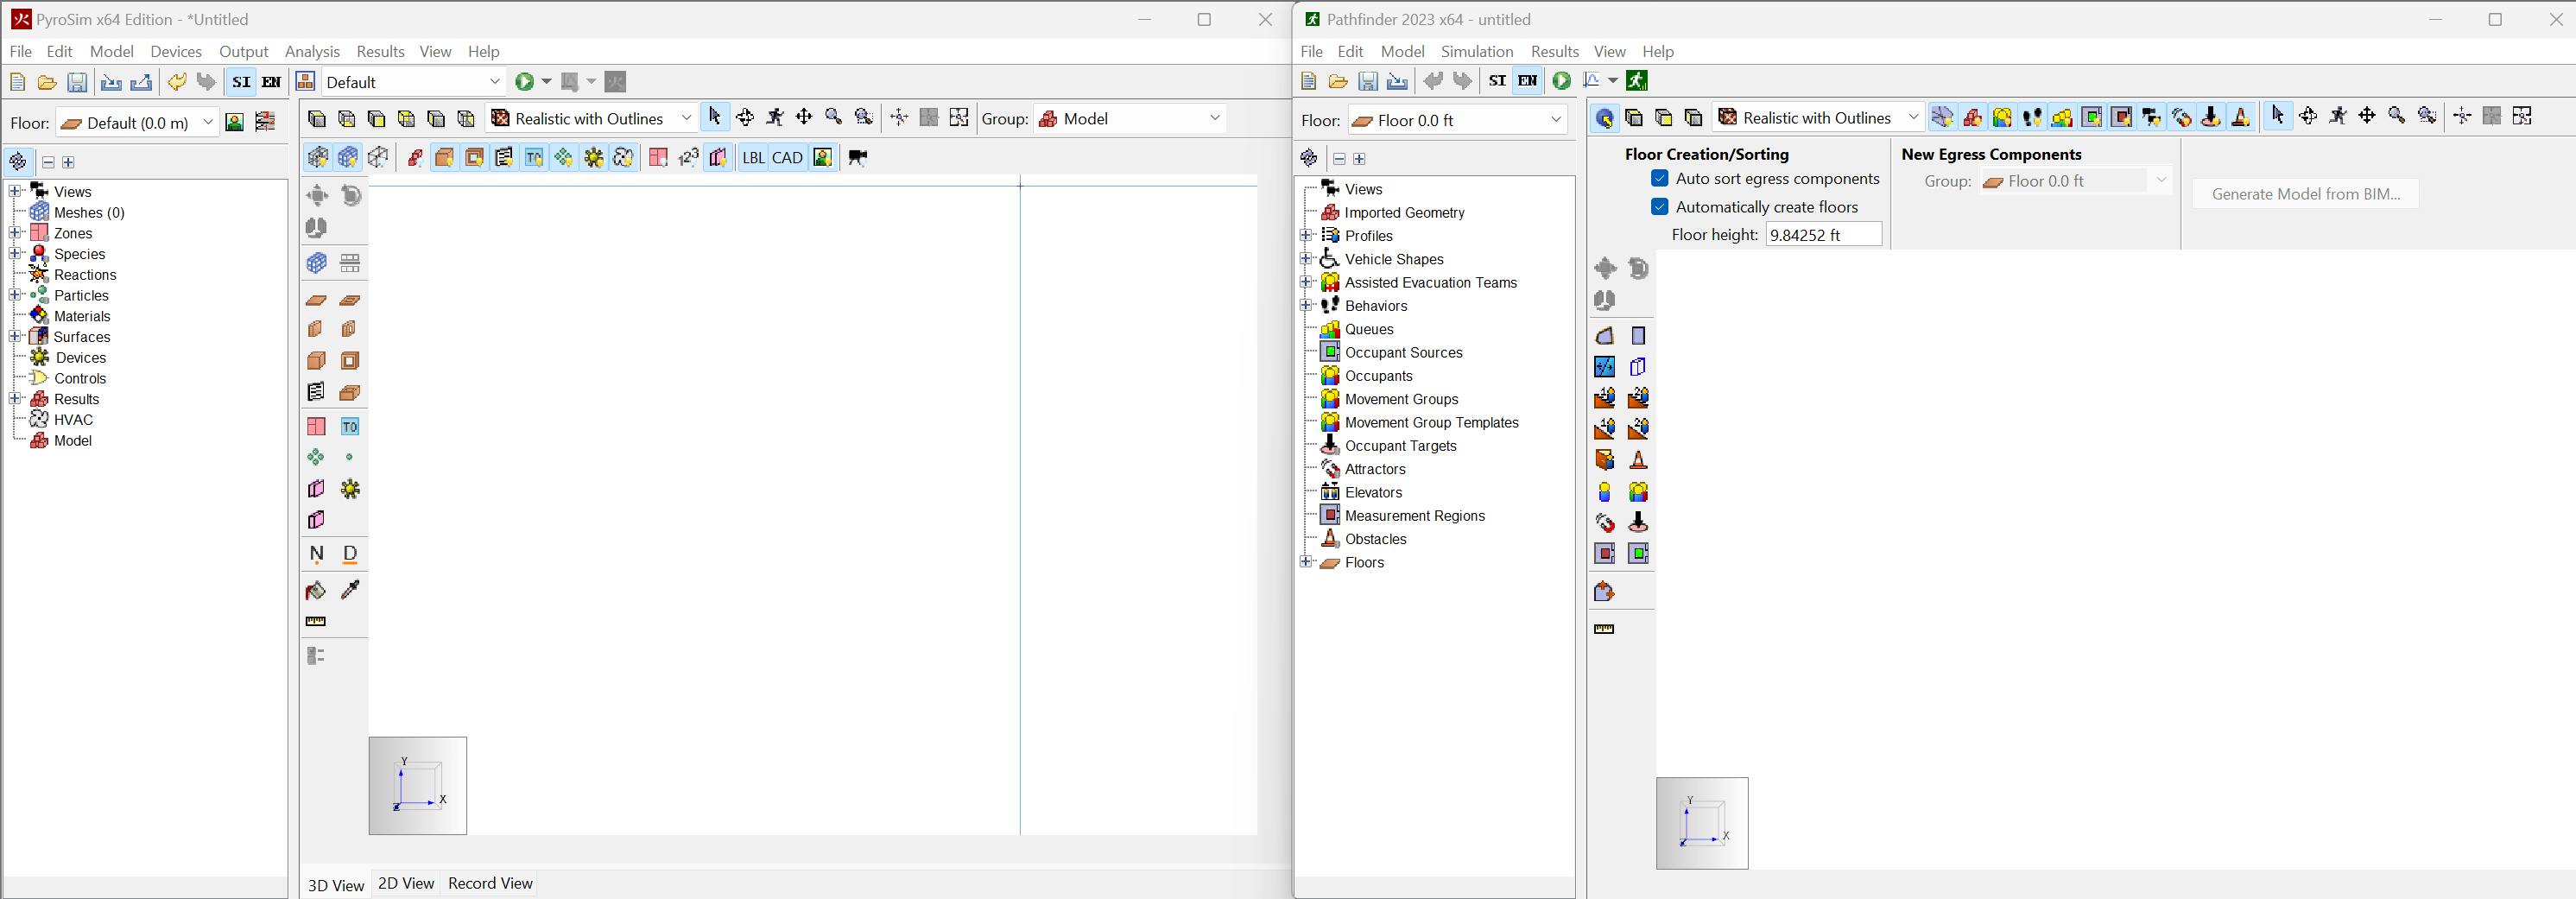
Task: Uncheck Auto sort egress components
Action: coord(1660,179)
